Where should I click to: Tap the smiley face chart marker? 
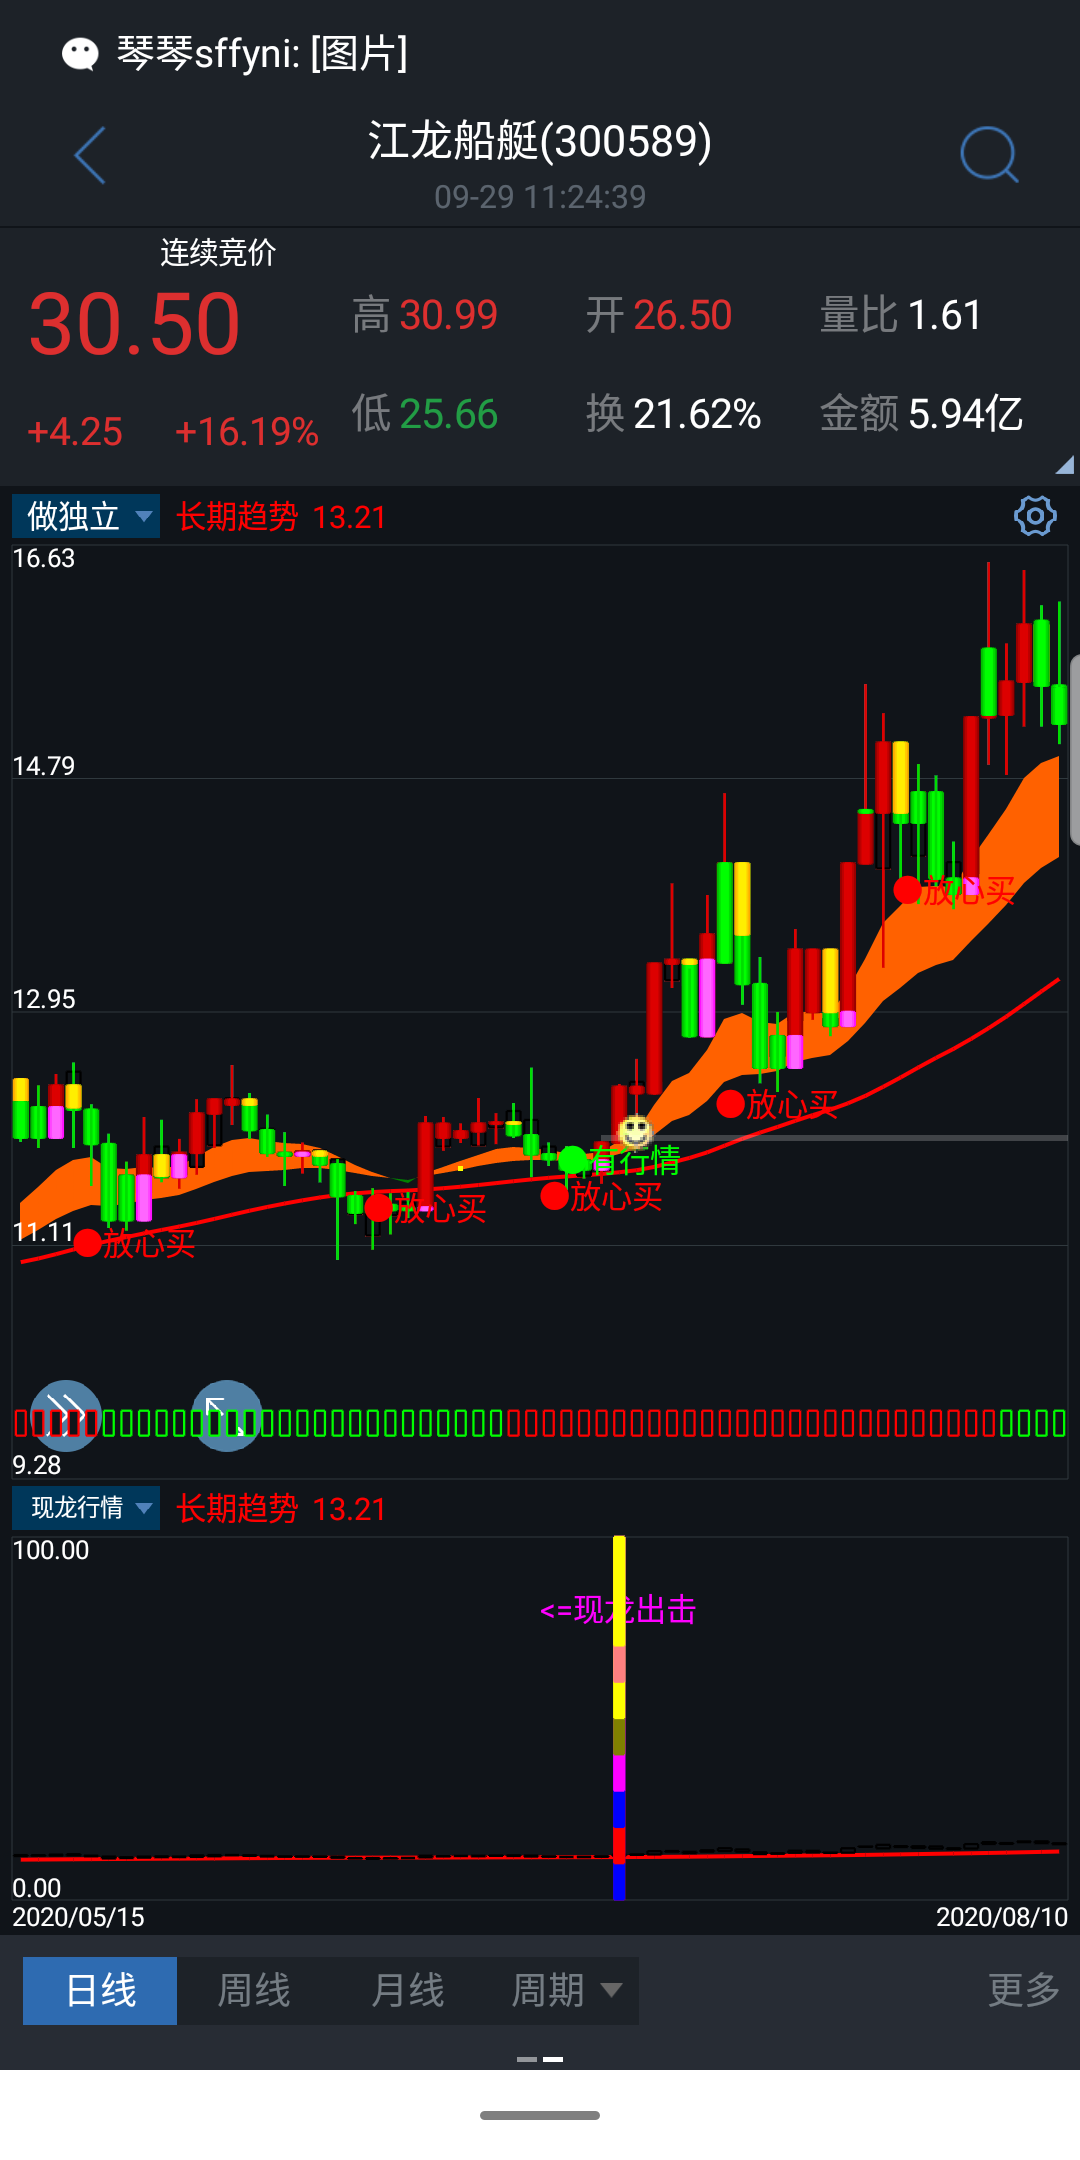click(x=635, y=1132)
